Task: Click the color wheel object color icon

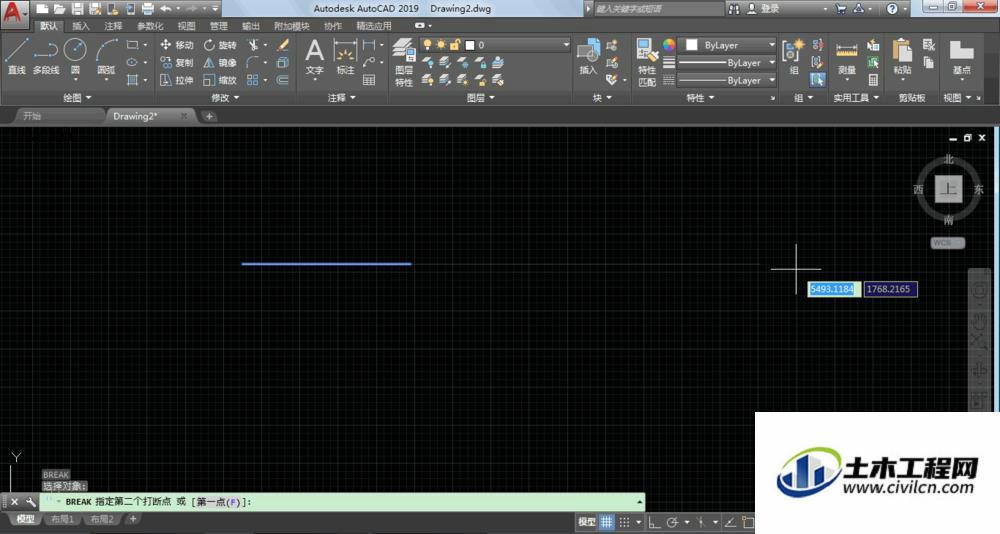Action: [x=668, y=45]
